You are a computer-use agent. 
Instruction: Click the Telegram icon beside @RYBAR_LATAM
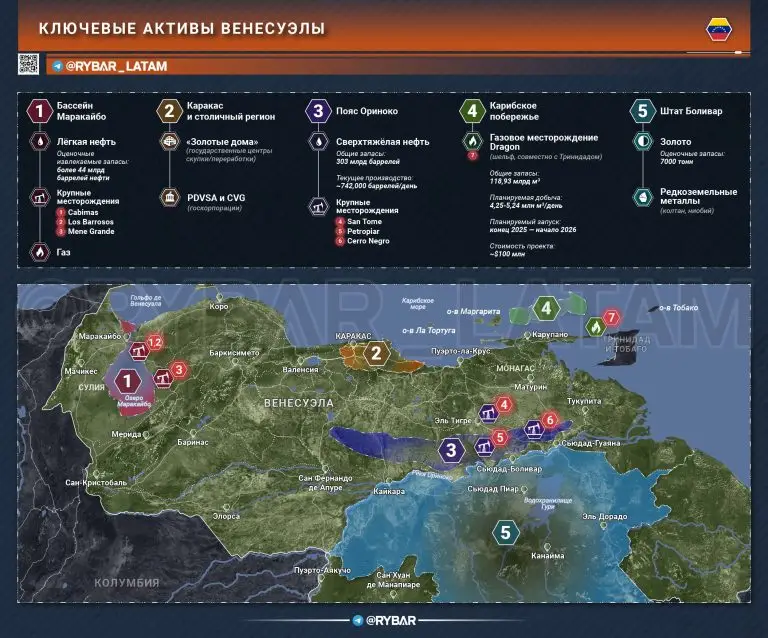[57, 66]
